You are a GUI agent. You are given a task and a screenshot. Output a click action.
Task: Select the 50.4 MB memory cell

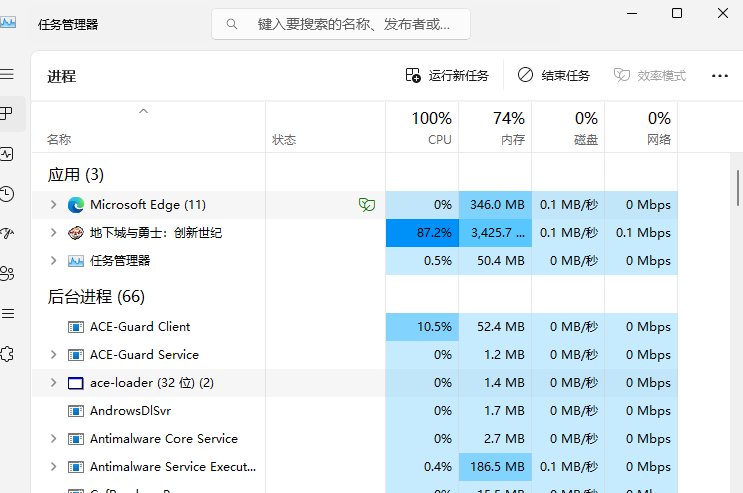(x=495, y=261)
